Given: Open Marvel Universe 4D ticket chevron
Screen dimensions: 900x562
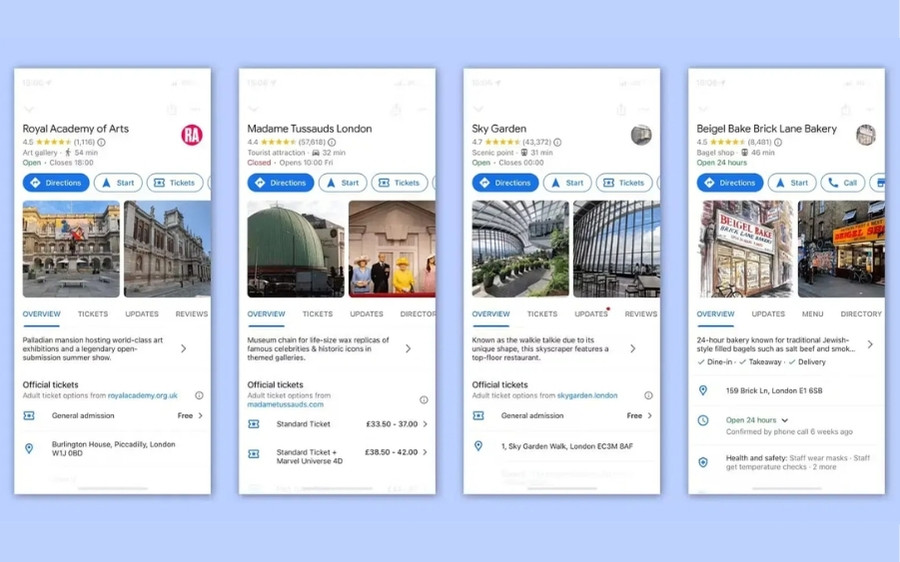Looking at the screenshot, I should 425,452.
